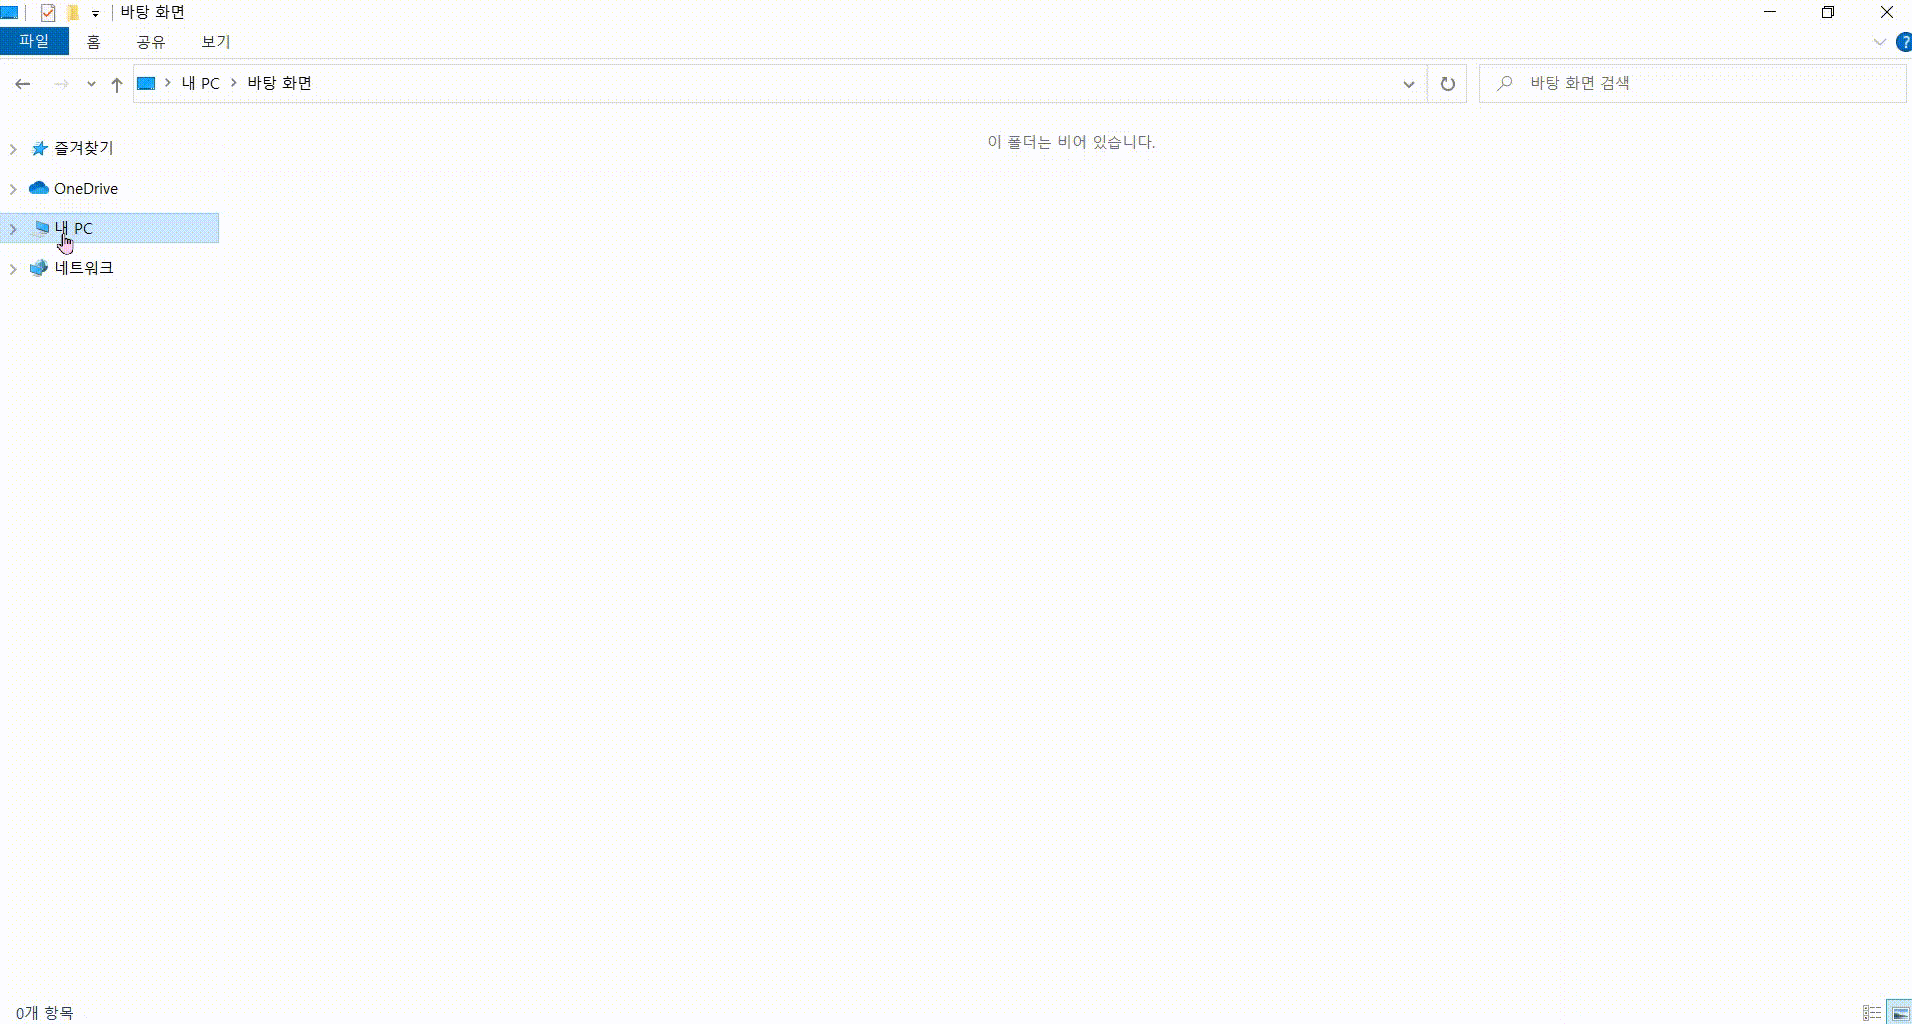Image resolution: width=1912 pixels, height=1024 pixels.
Task: Minimize the 바탕 화면 window
Action: coord(1770,13)
